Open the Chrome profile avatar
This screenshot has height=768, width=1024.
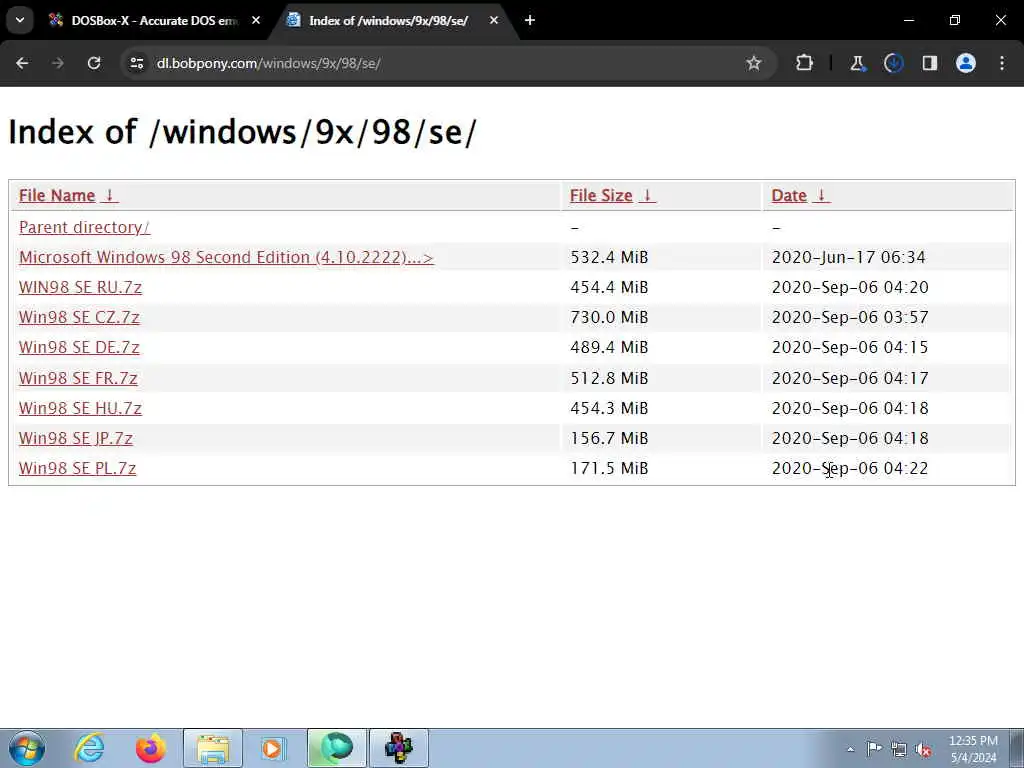pos(966,63)
